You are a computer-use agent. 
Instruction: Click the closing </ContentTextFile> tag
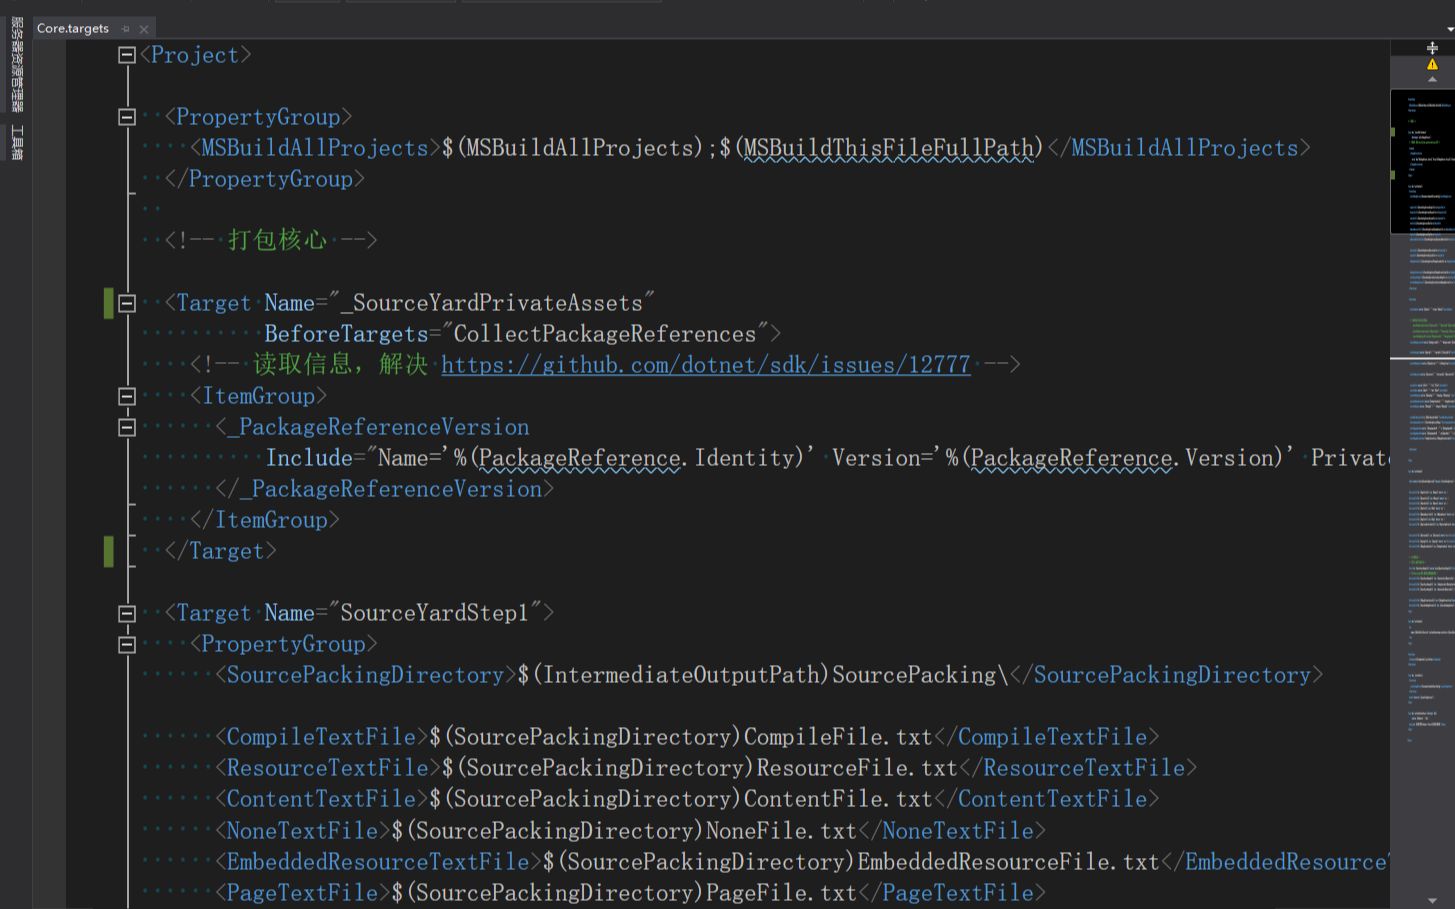point(1046,799)
